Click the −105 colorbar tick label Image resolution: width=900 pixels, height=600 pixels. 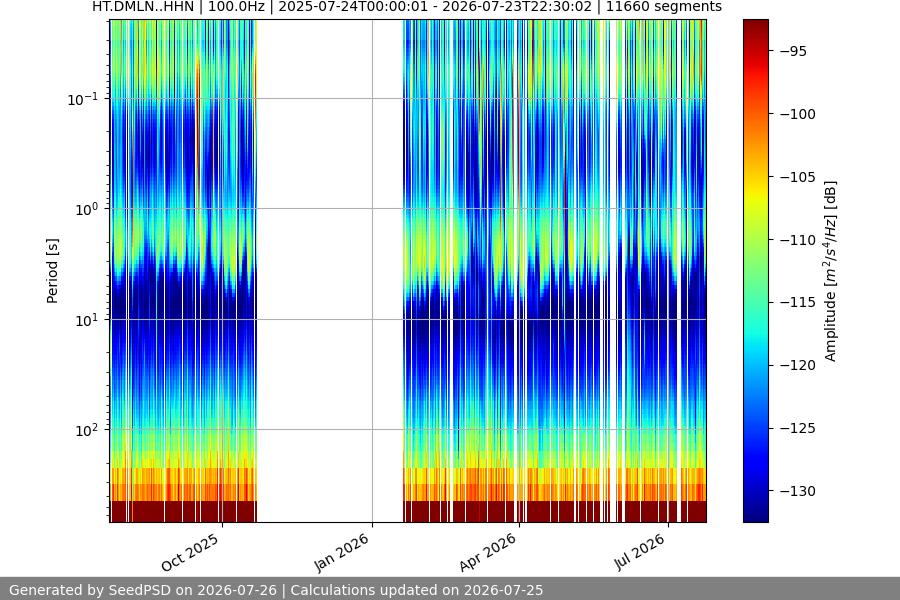point(797,177)
